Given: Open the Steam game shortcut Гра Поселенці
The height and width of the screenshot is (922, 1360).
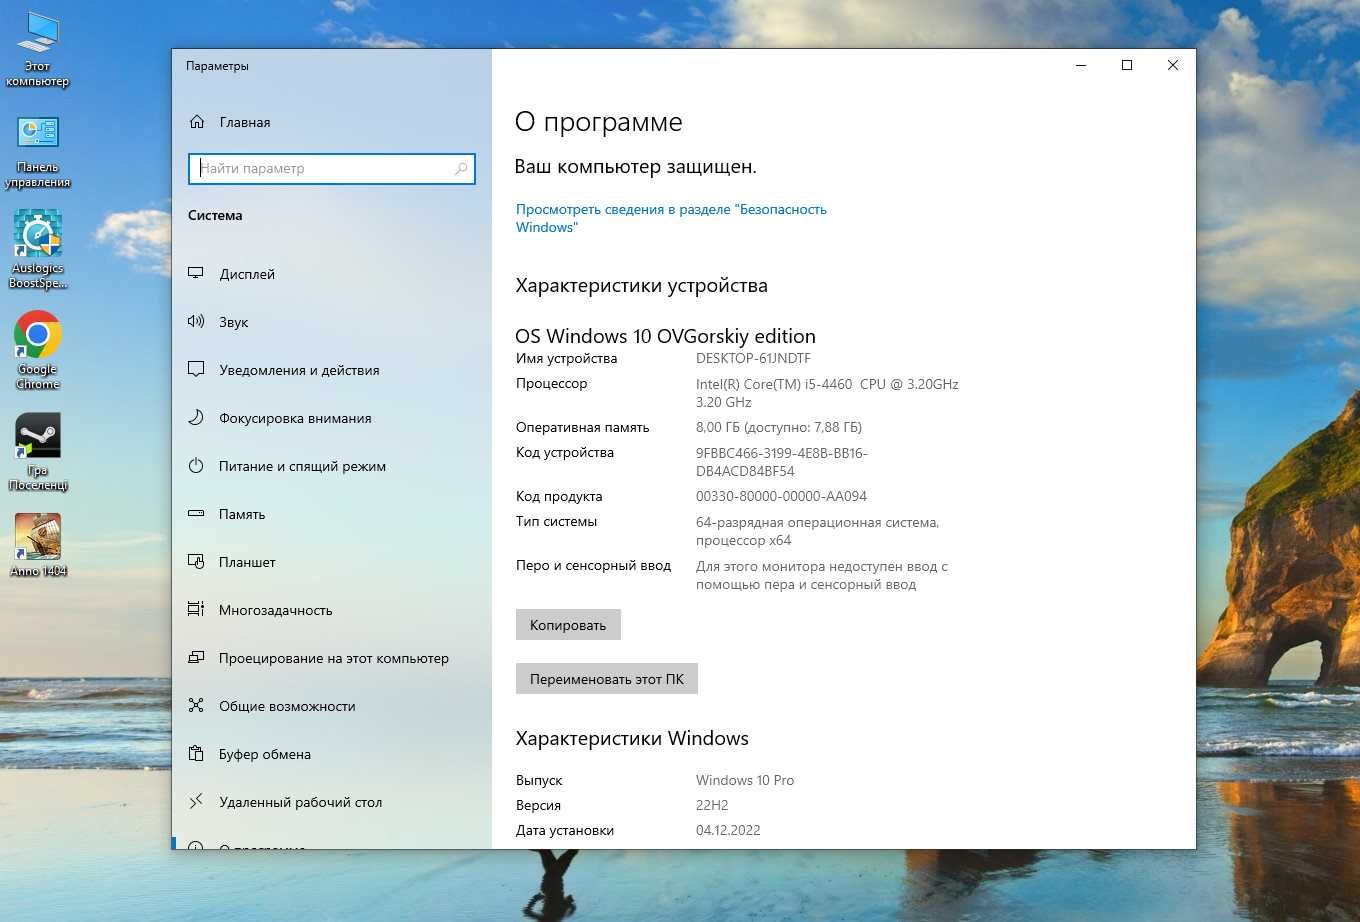Looking at the screenshot, I should (x=38, y=452).
